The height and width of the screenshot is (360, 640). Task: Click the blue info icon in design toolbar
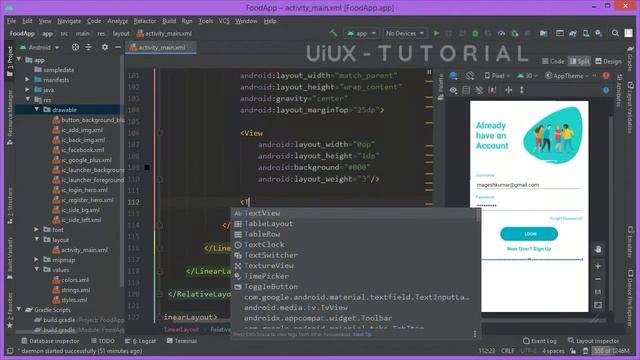pyautogui.click(x=606, y=90)
